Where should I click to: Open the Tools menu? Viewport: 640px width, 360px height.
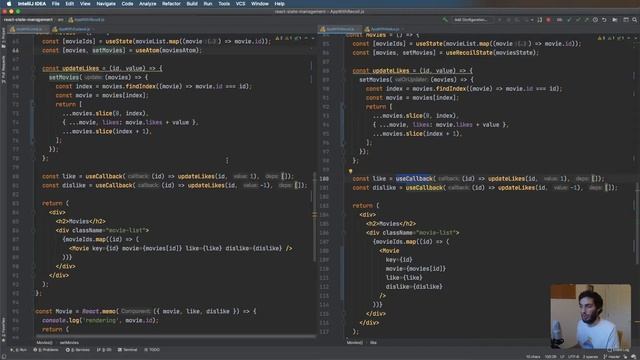click(224, 4)
